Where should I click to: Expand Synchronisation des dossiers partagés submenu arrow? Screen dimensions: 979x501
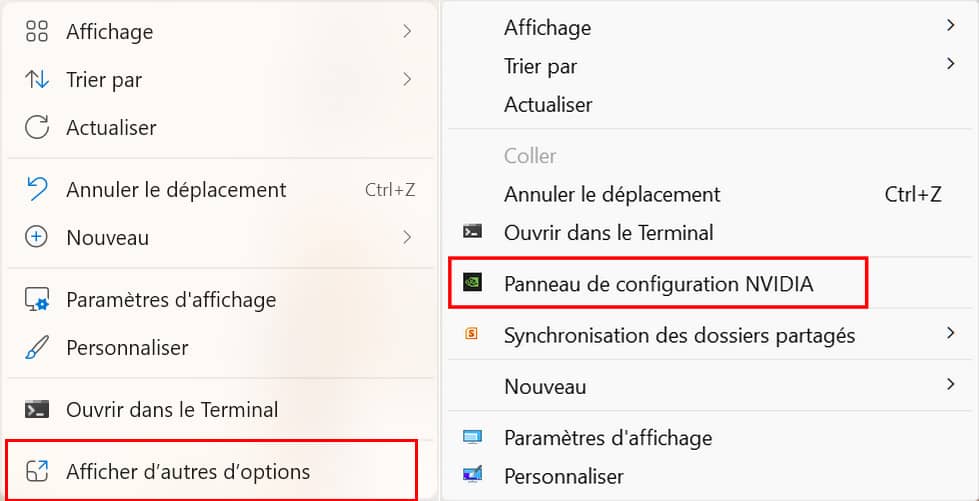click(x=951, y=334)
